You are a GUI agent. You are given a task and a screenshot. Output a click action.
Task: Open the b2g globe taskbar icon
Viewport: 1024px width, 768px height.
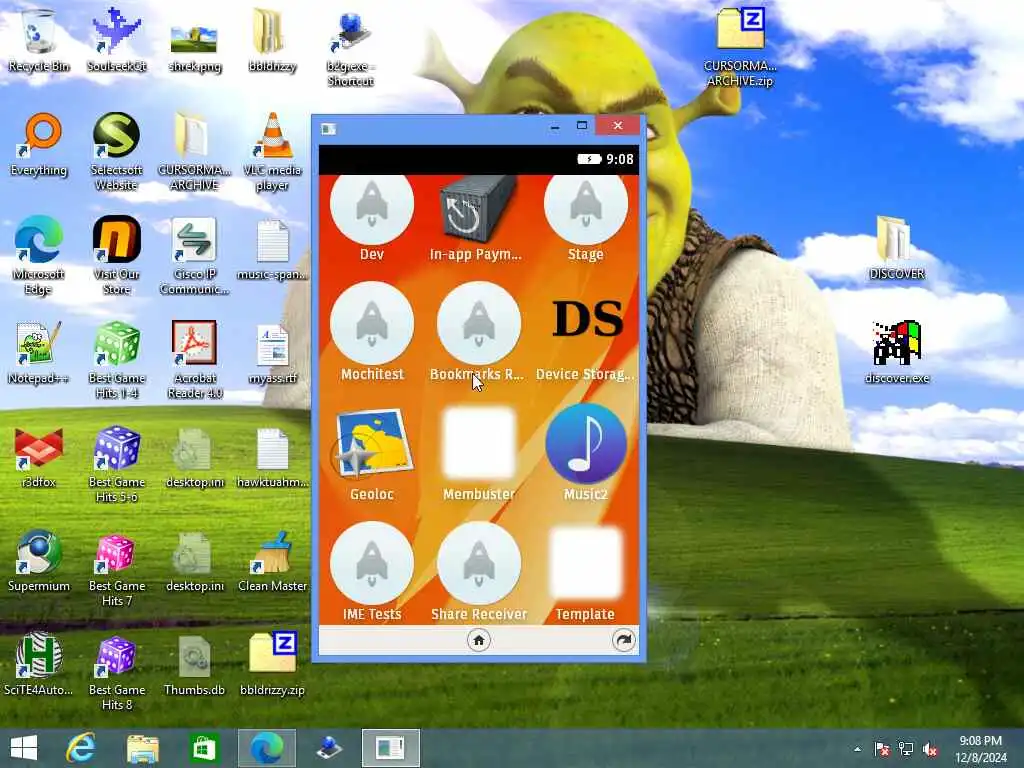click(x=328, y=748)
